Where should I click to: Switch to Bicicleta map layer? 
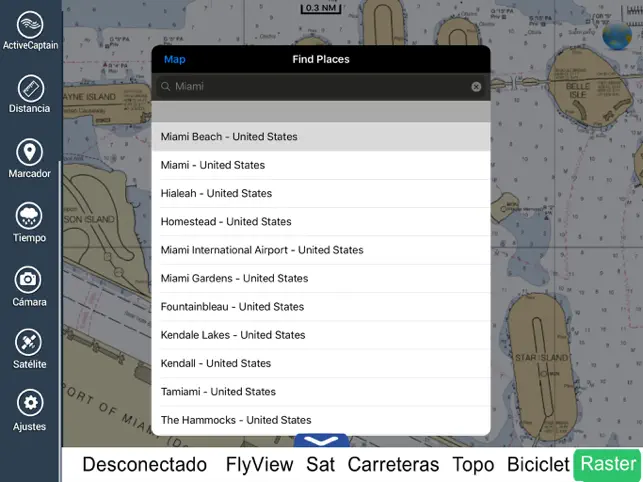(538, 465)
